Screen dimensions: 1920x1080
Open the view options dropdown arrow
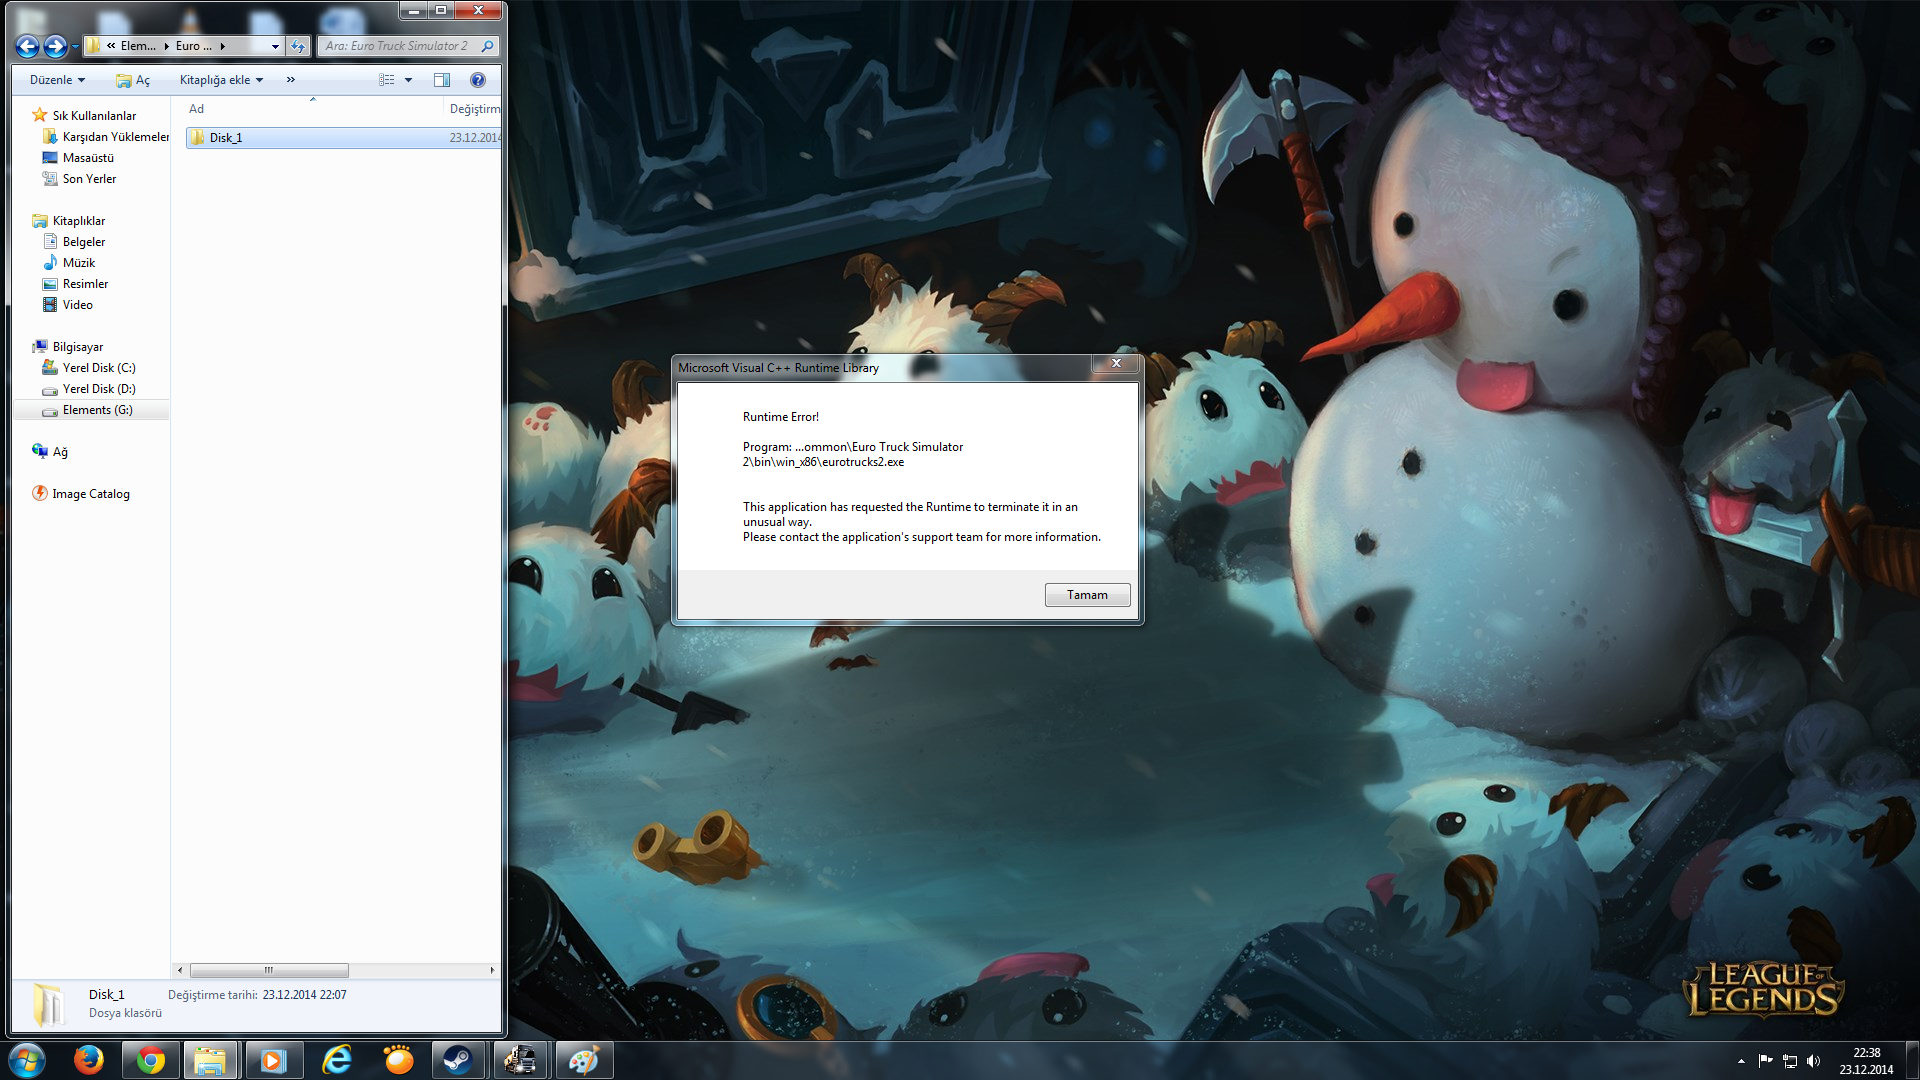(408, 80)
